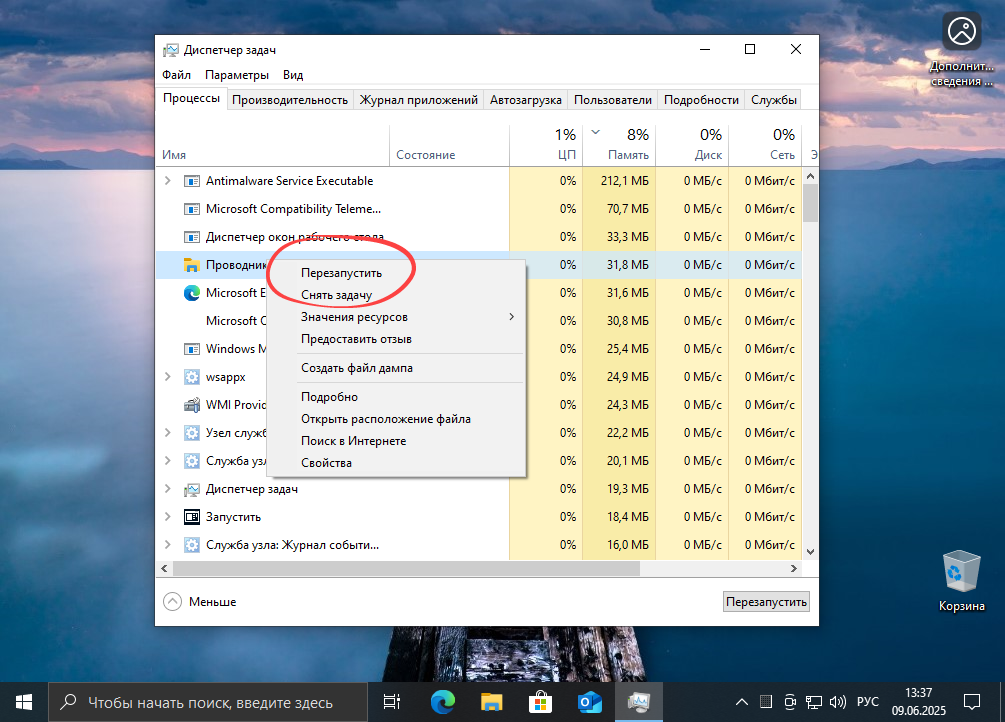Switch keyboard layout via the РУС indicator

tap(866, 701)
